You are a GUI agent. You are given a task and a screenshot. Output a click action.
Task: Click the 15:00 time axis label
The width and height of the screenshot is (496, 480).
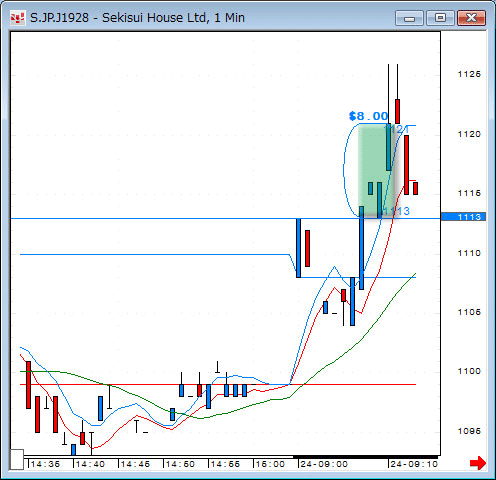pos(270,464)
